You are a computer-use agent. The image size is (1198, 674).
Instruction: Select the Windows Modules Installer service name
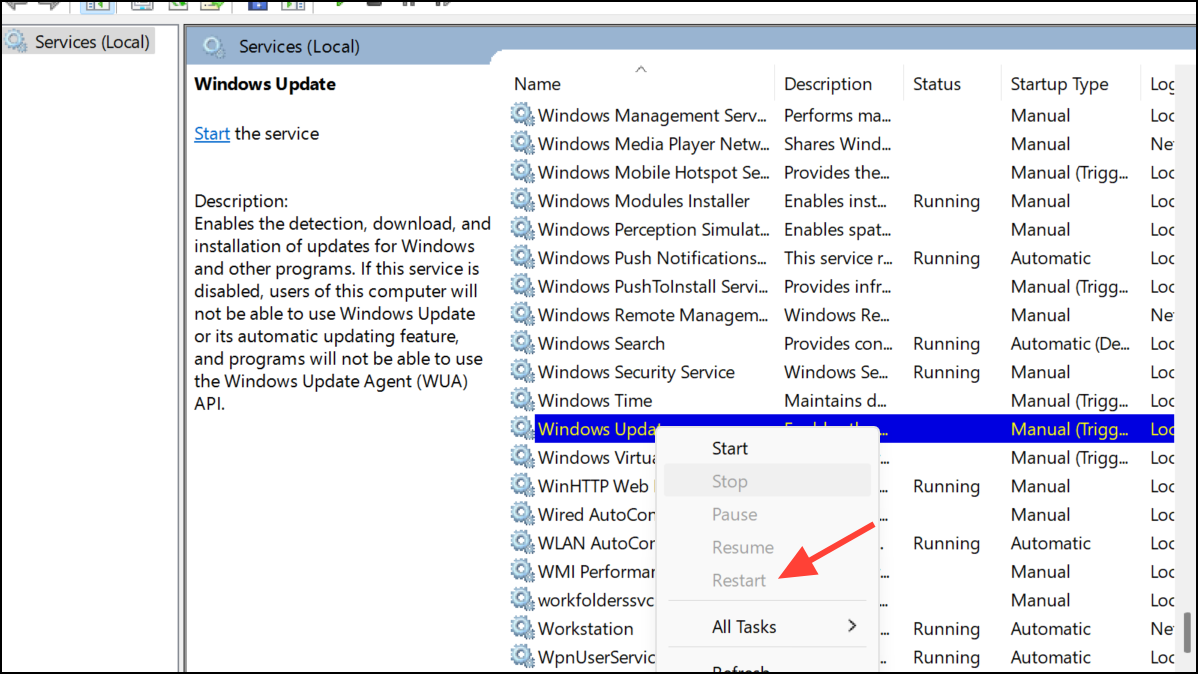tap(643, 201)
